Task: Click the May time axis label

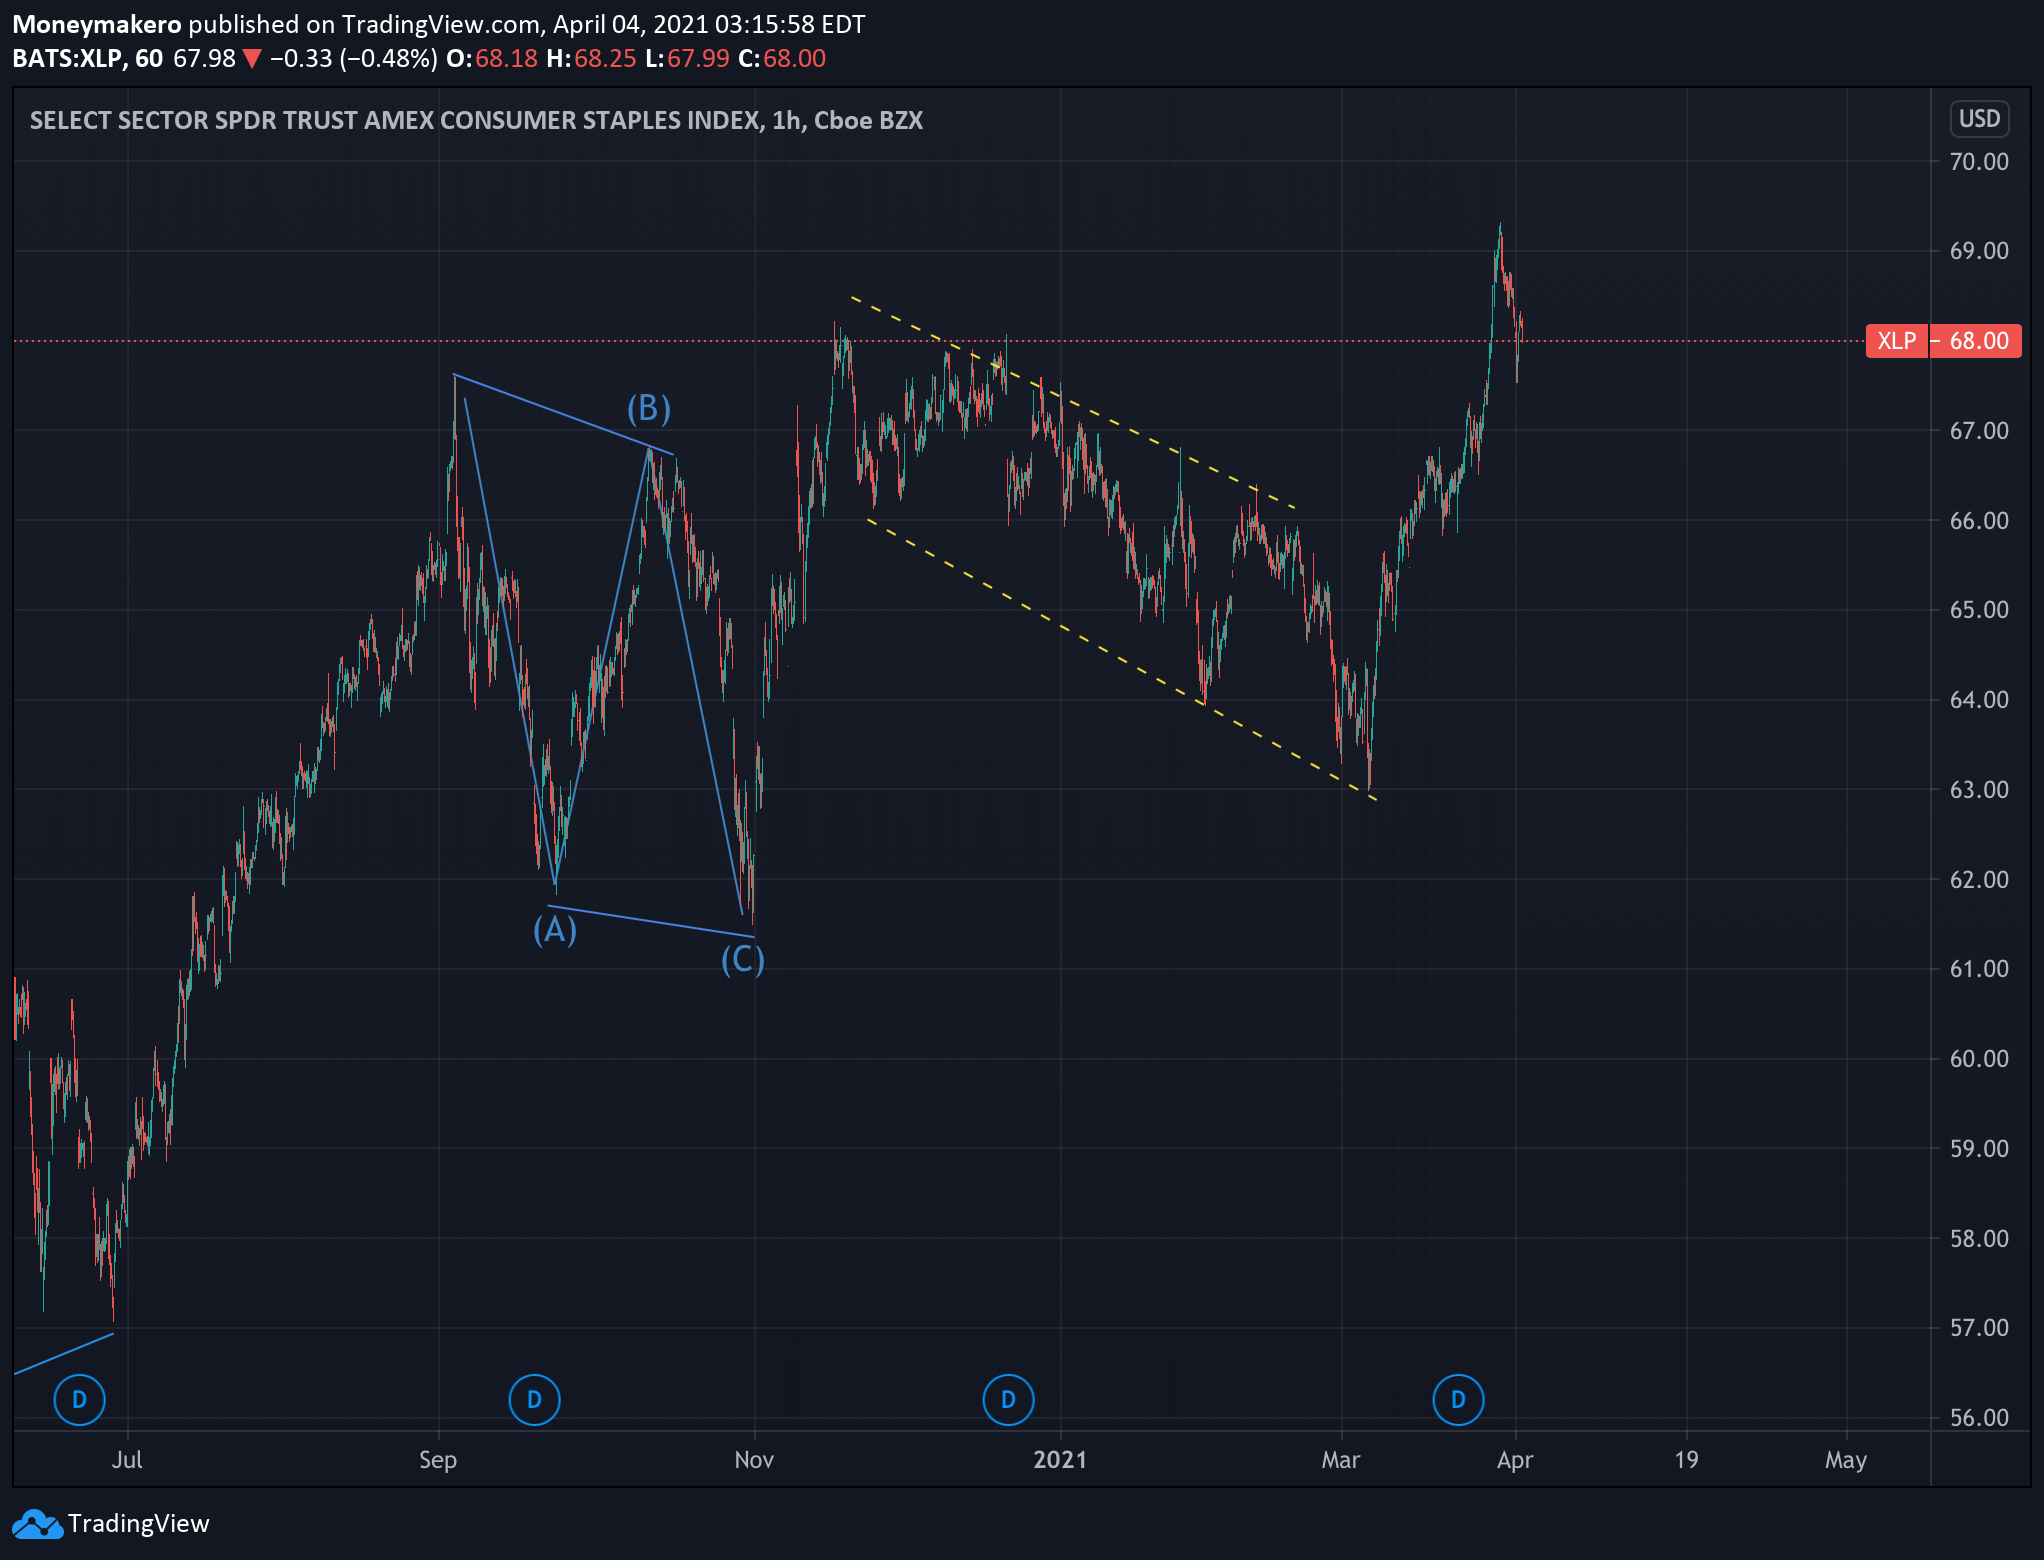Action: coord(1846,1460)
